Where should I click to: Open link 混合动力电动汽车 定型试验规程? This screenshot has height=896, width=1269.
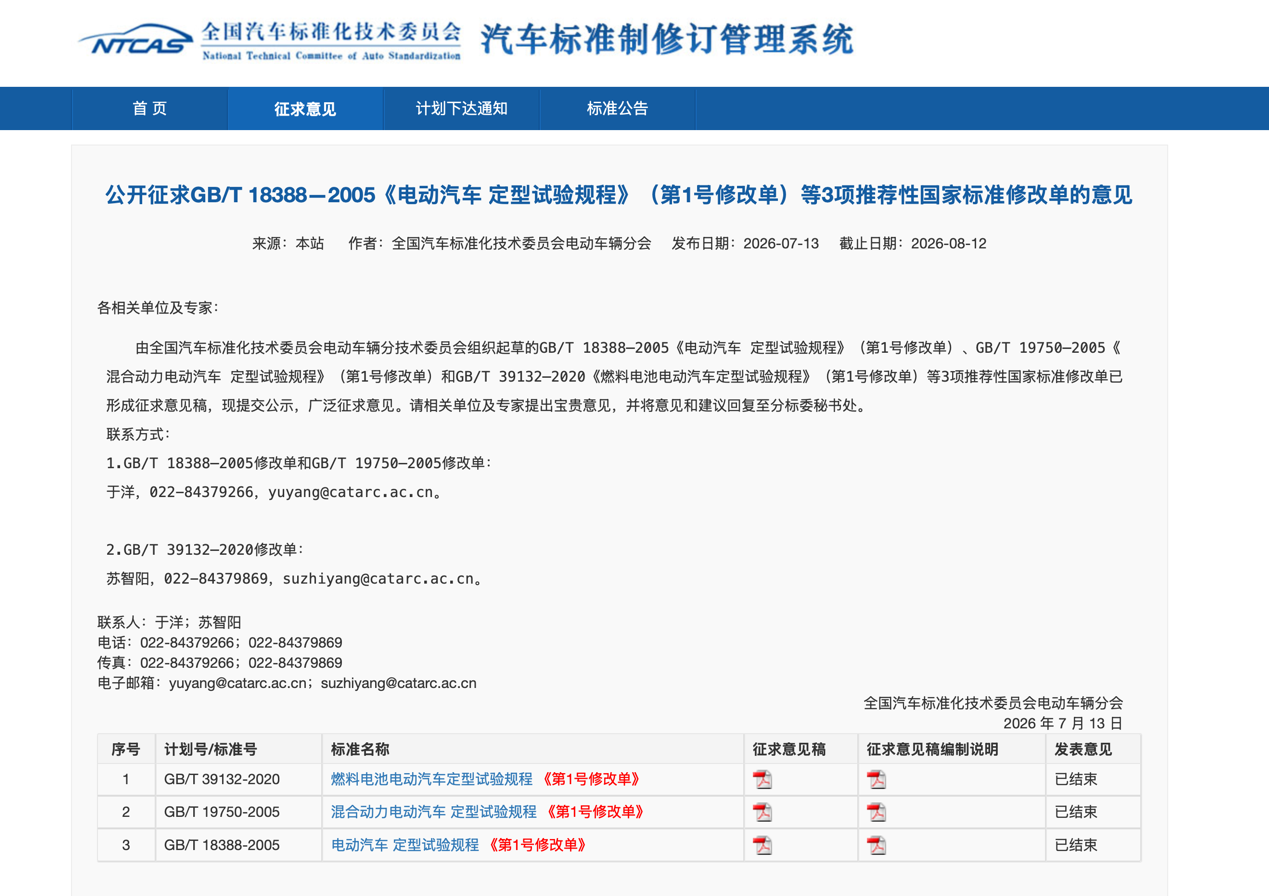(x=434, y=812)
